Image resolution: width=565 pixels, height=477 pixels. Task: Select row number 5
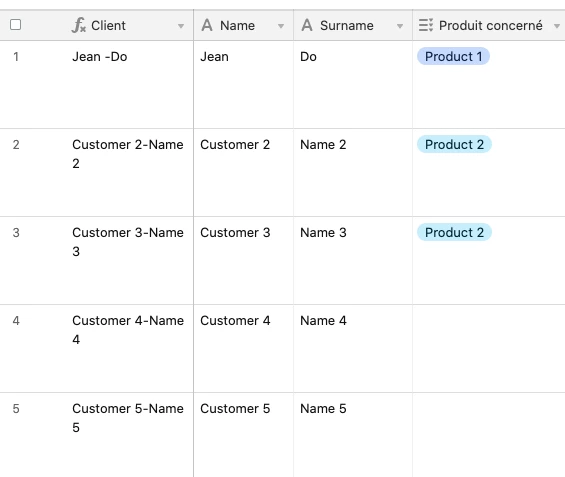click(16, 409)
